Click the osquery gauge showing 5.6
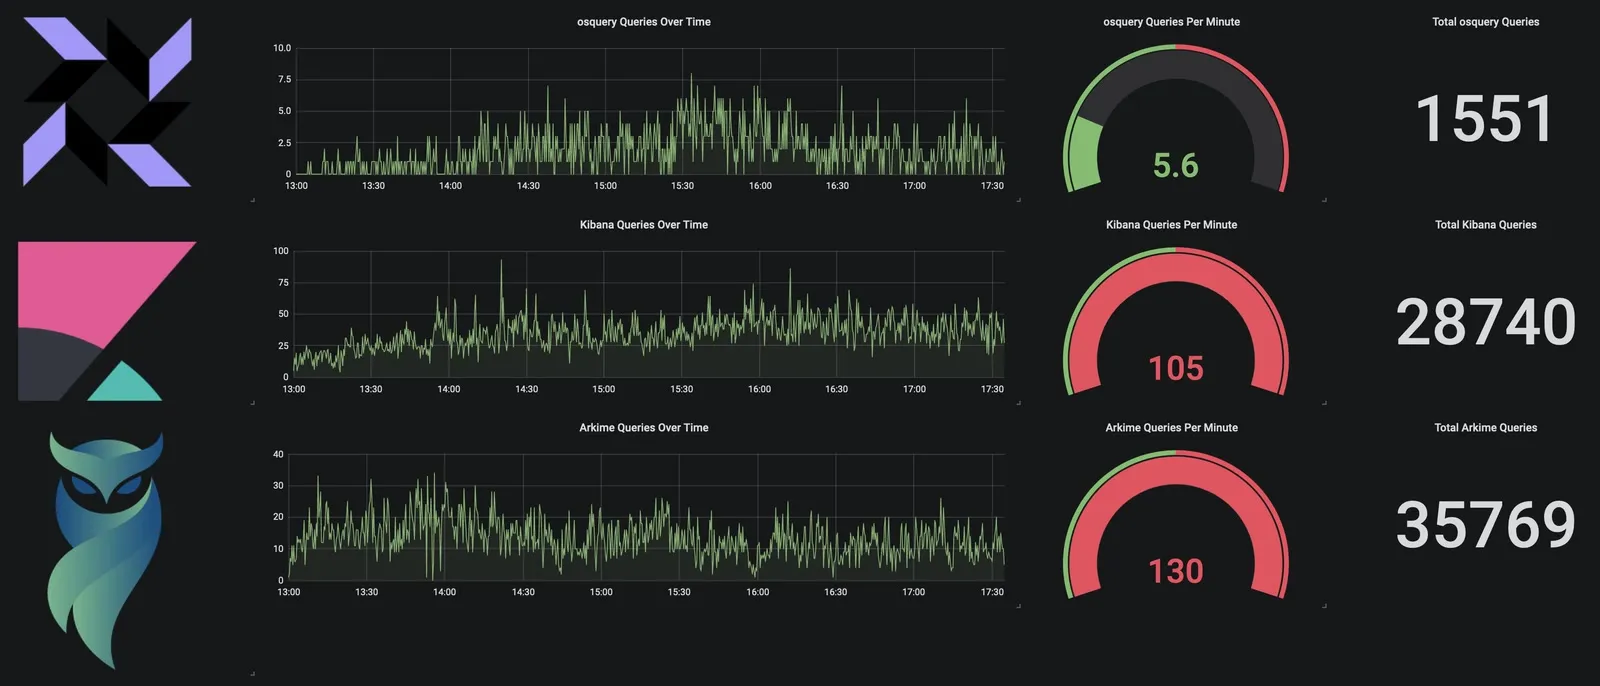This screenshot has width=1600, height=686. point(1175,120)
